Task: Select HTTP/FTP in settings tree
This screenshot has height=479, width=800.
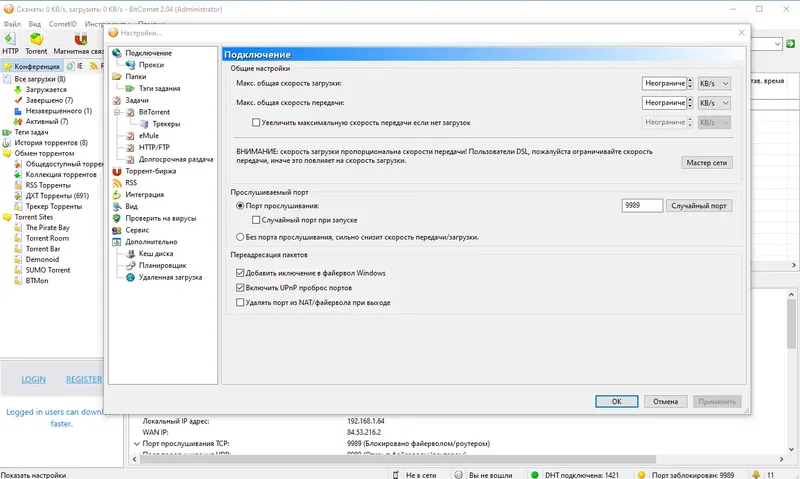Action: (154, 147)
